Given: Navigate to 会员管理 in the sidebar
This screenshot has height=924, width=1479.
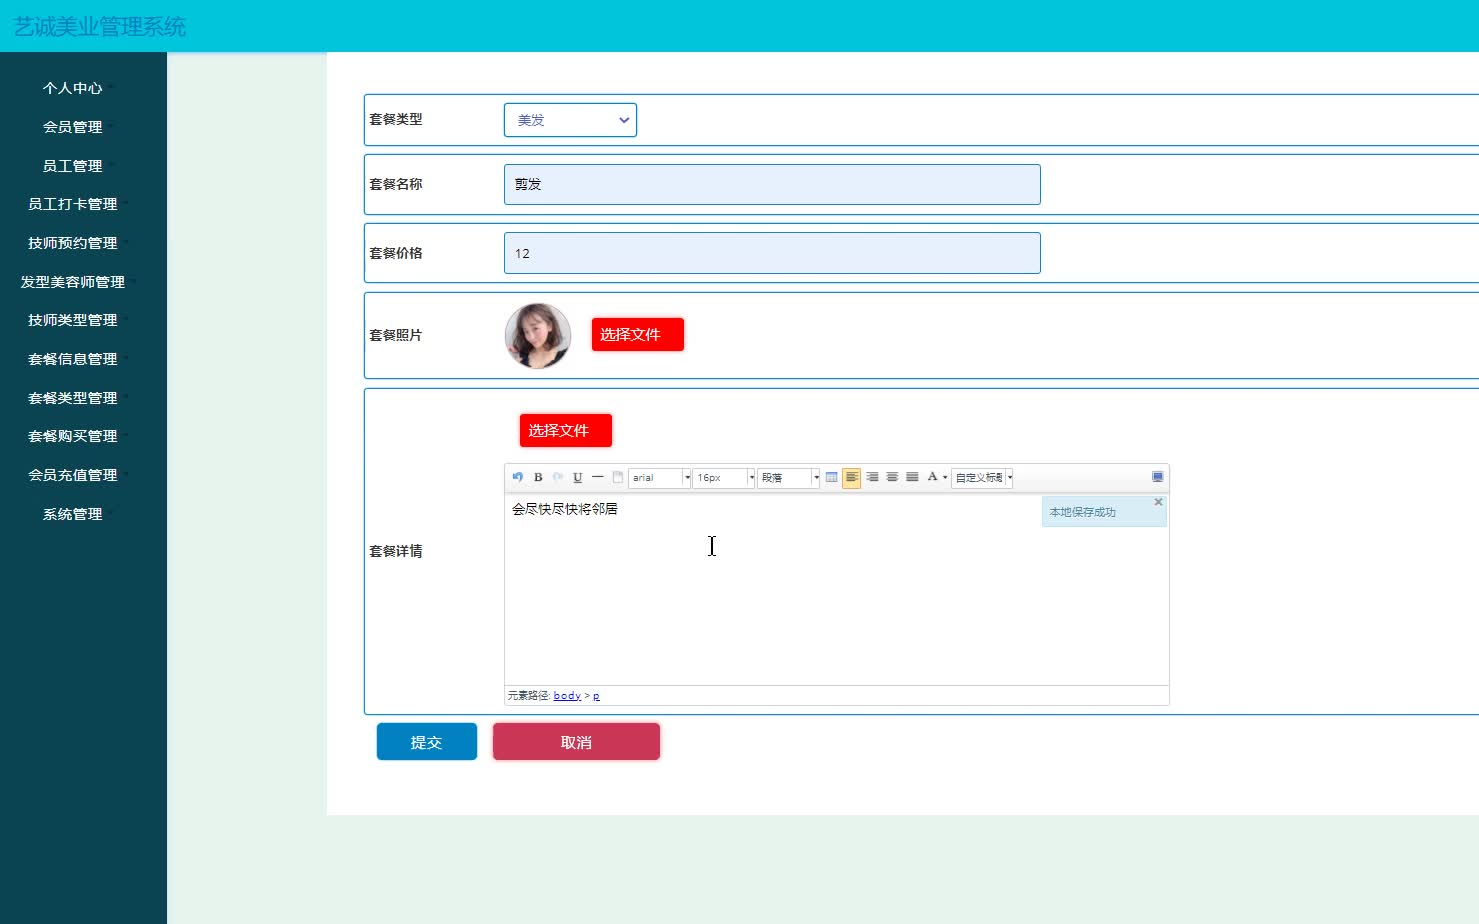Looking at the screenshot, I should tap(71, 127).
